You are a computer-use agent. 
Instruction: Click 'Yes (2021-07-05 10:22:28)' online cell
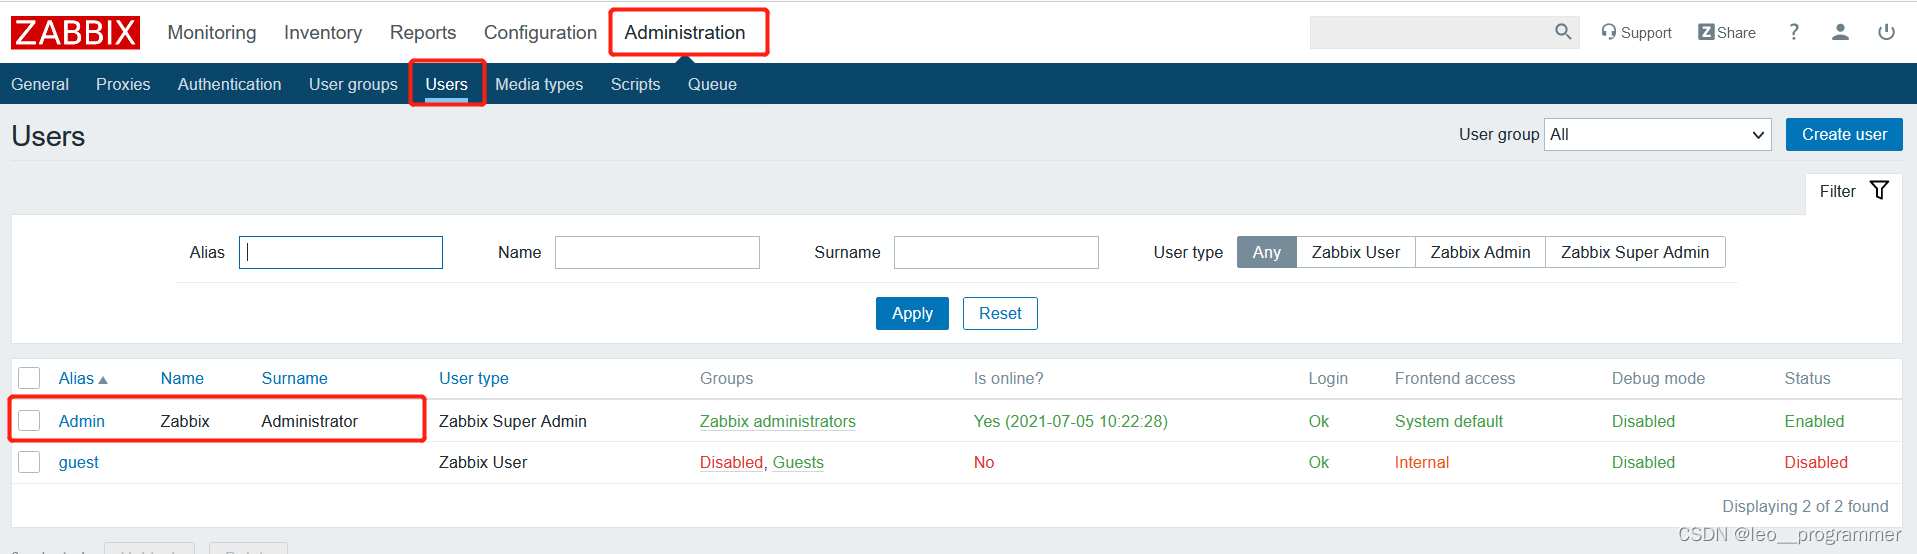1070,421
